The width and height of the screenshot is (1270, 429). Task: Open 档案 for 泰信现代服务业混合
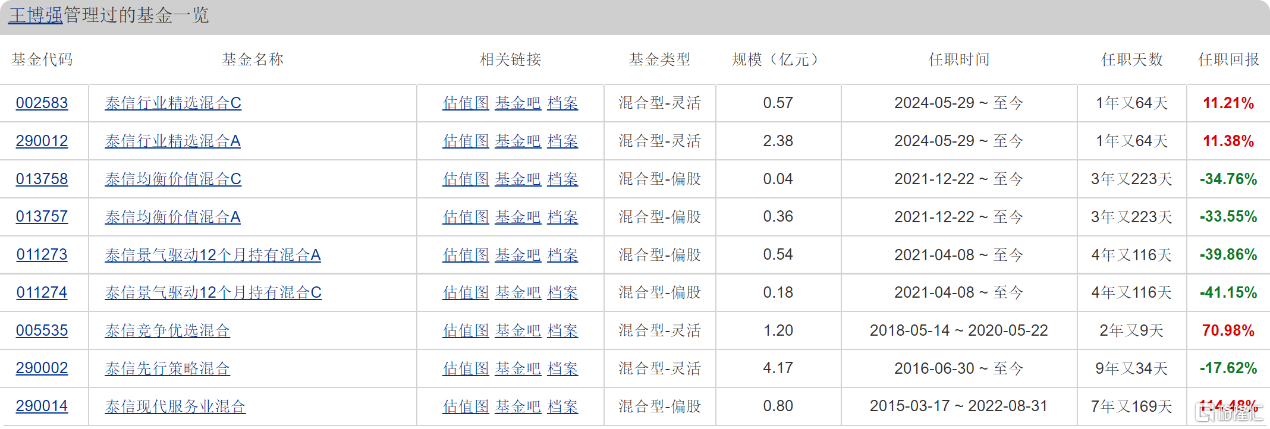(563, 407)
